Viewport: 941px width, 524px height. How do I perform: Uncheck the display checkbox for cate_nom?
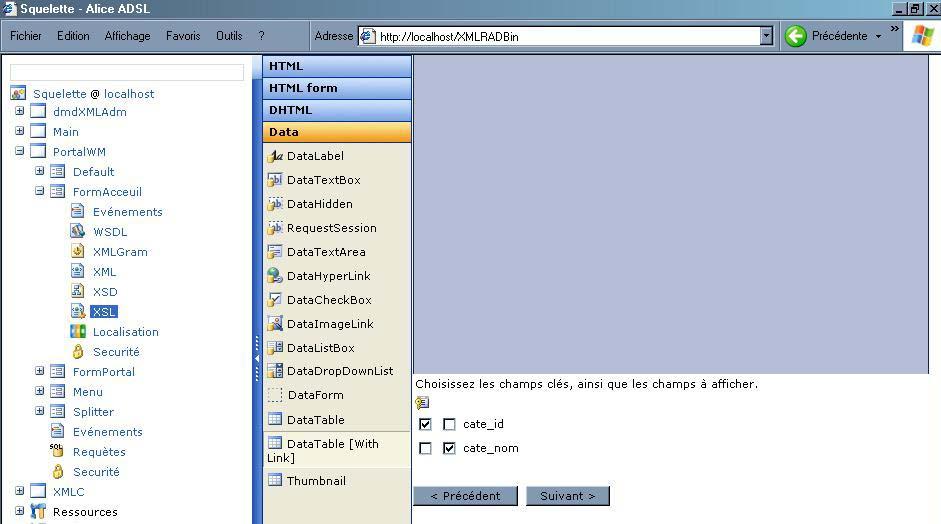449,448
